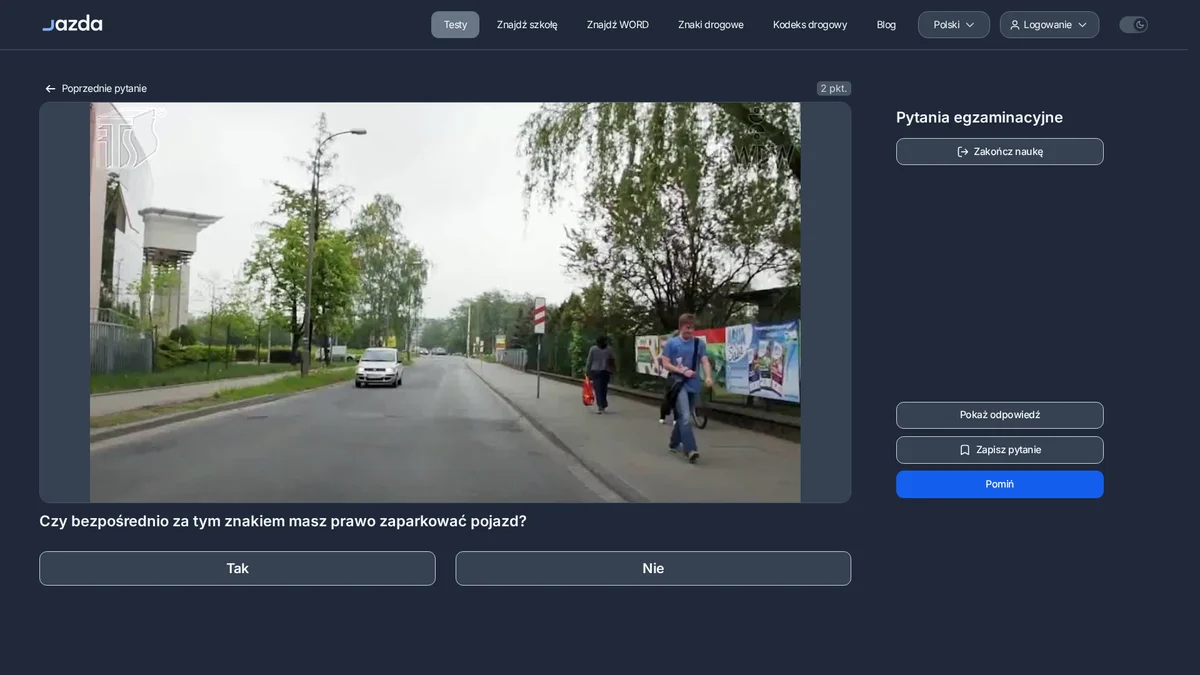This screenshot has height=675, width=1200.
Task: Expand the Logowanie dropdown menu
Action: 1049,25
